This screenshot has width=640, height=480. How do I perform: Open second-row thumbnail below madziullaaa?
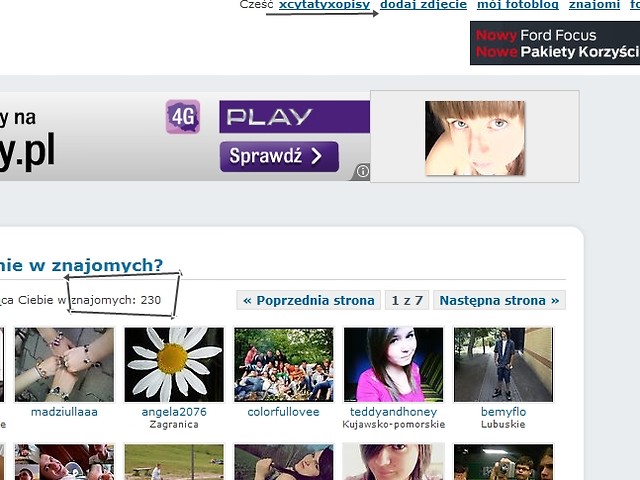point(64,462)
